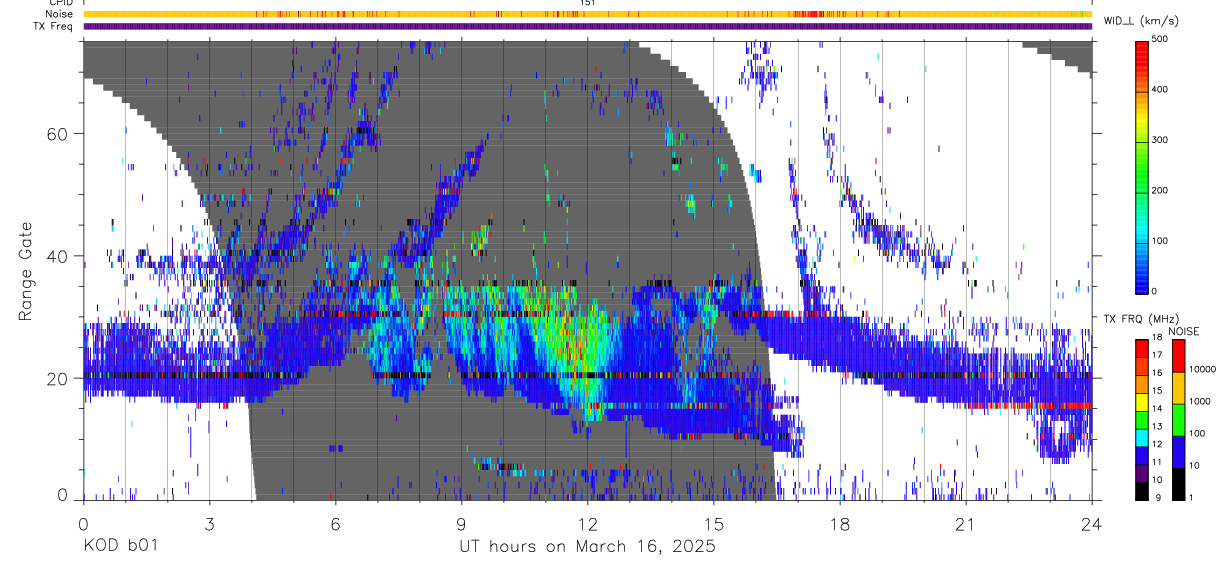Click the purple TX Freq strip above the plot

coord(587,26)
